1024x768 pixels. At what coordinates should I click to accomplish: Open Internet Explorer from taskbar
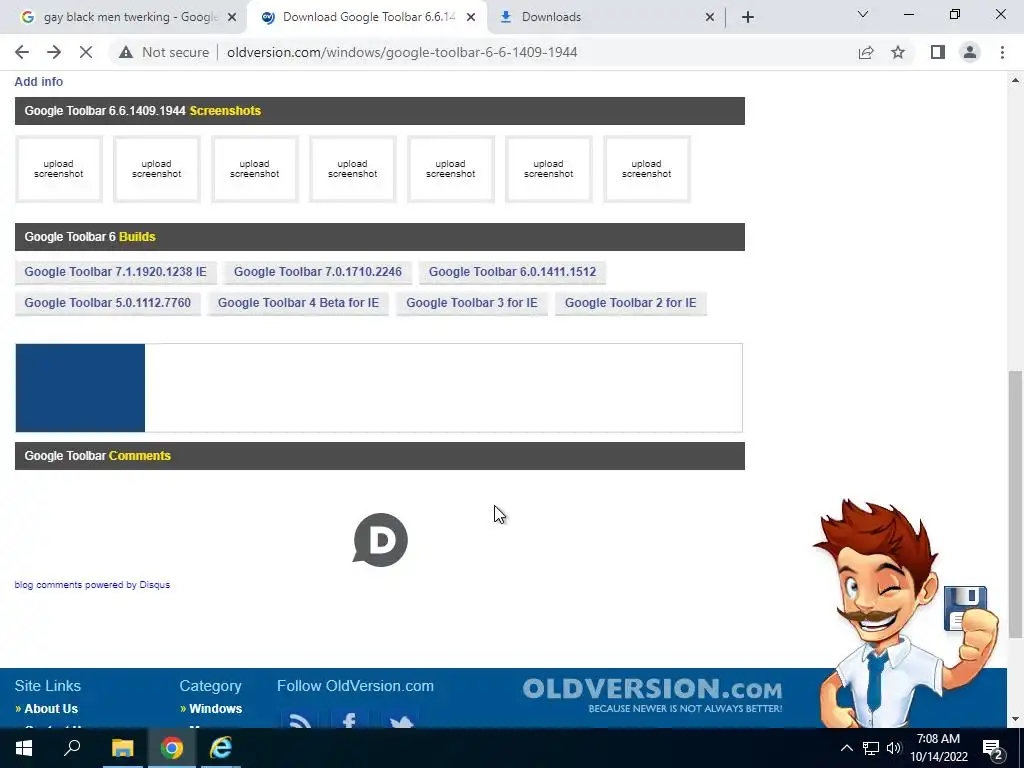tap(221, 748)
